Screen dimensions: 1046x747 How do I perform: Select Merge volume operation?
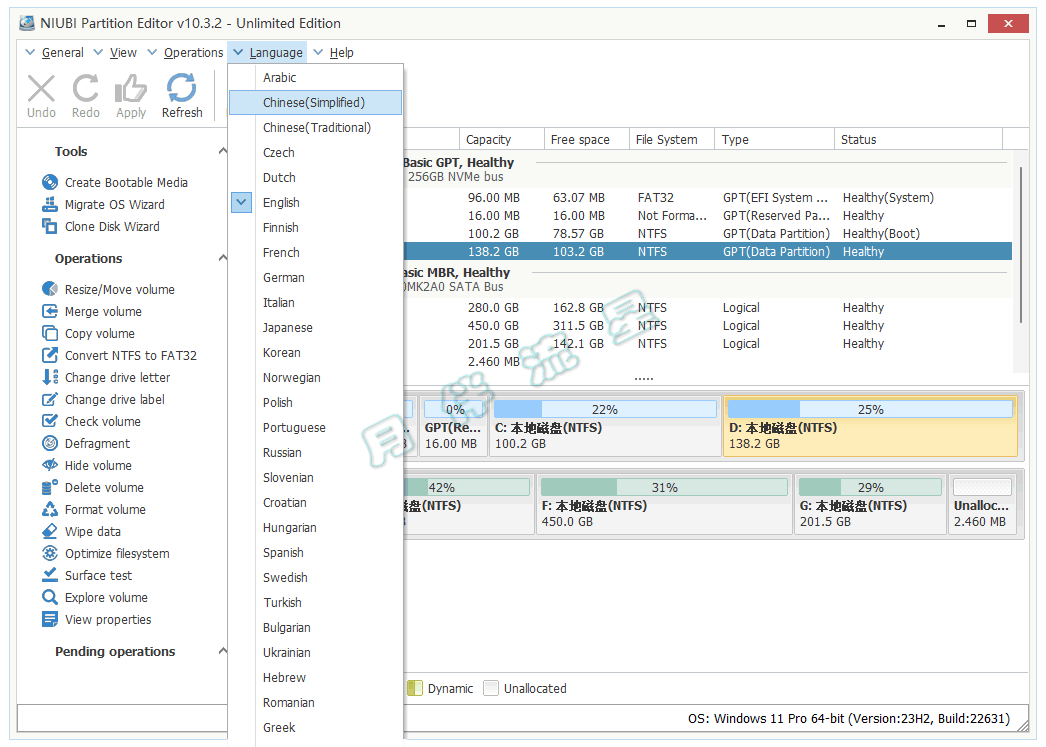click(92, 311)
